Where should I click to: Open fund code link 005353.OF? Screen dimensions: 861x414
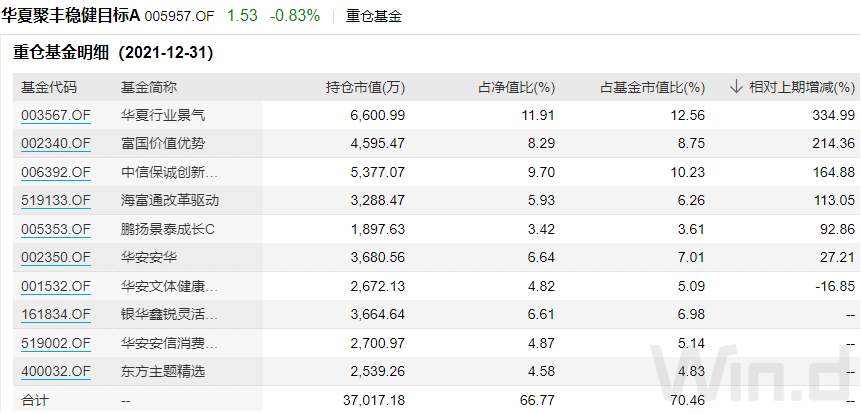(56, 229)
